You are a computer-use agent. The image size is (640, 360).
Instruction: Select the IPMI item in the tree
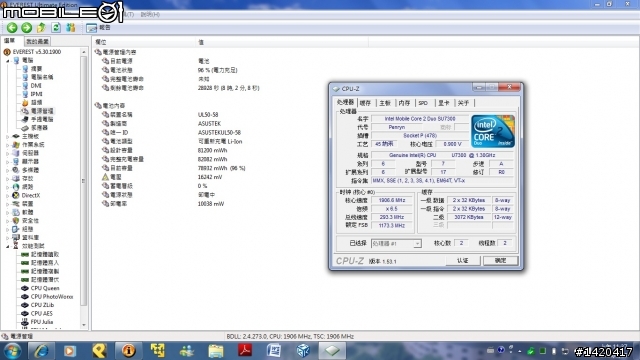[x=36, y=94]
